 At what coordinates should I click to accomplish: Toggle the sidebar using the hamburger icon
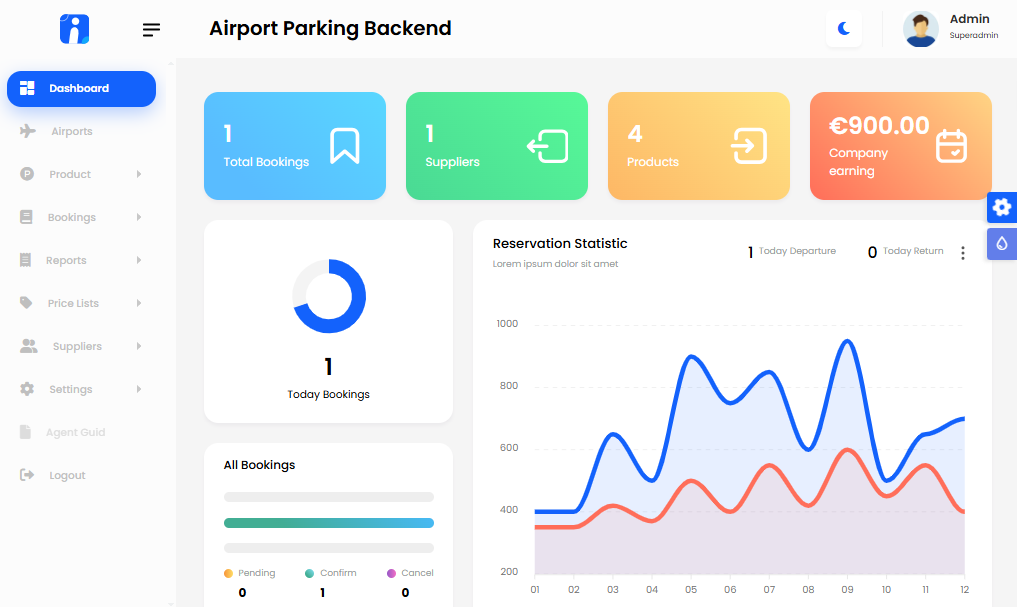coord(151,29)
